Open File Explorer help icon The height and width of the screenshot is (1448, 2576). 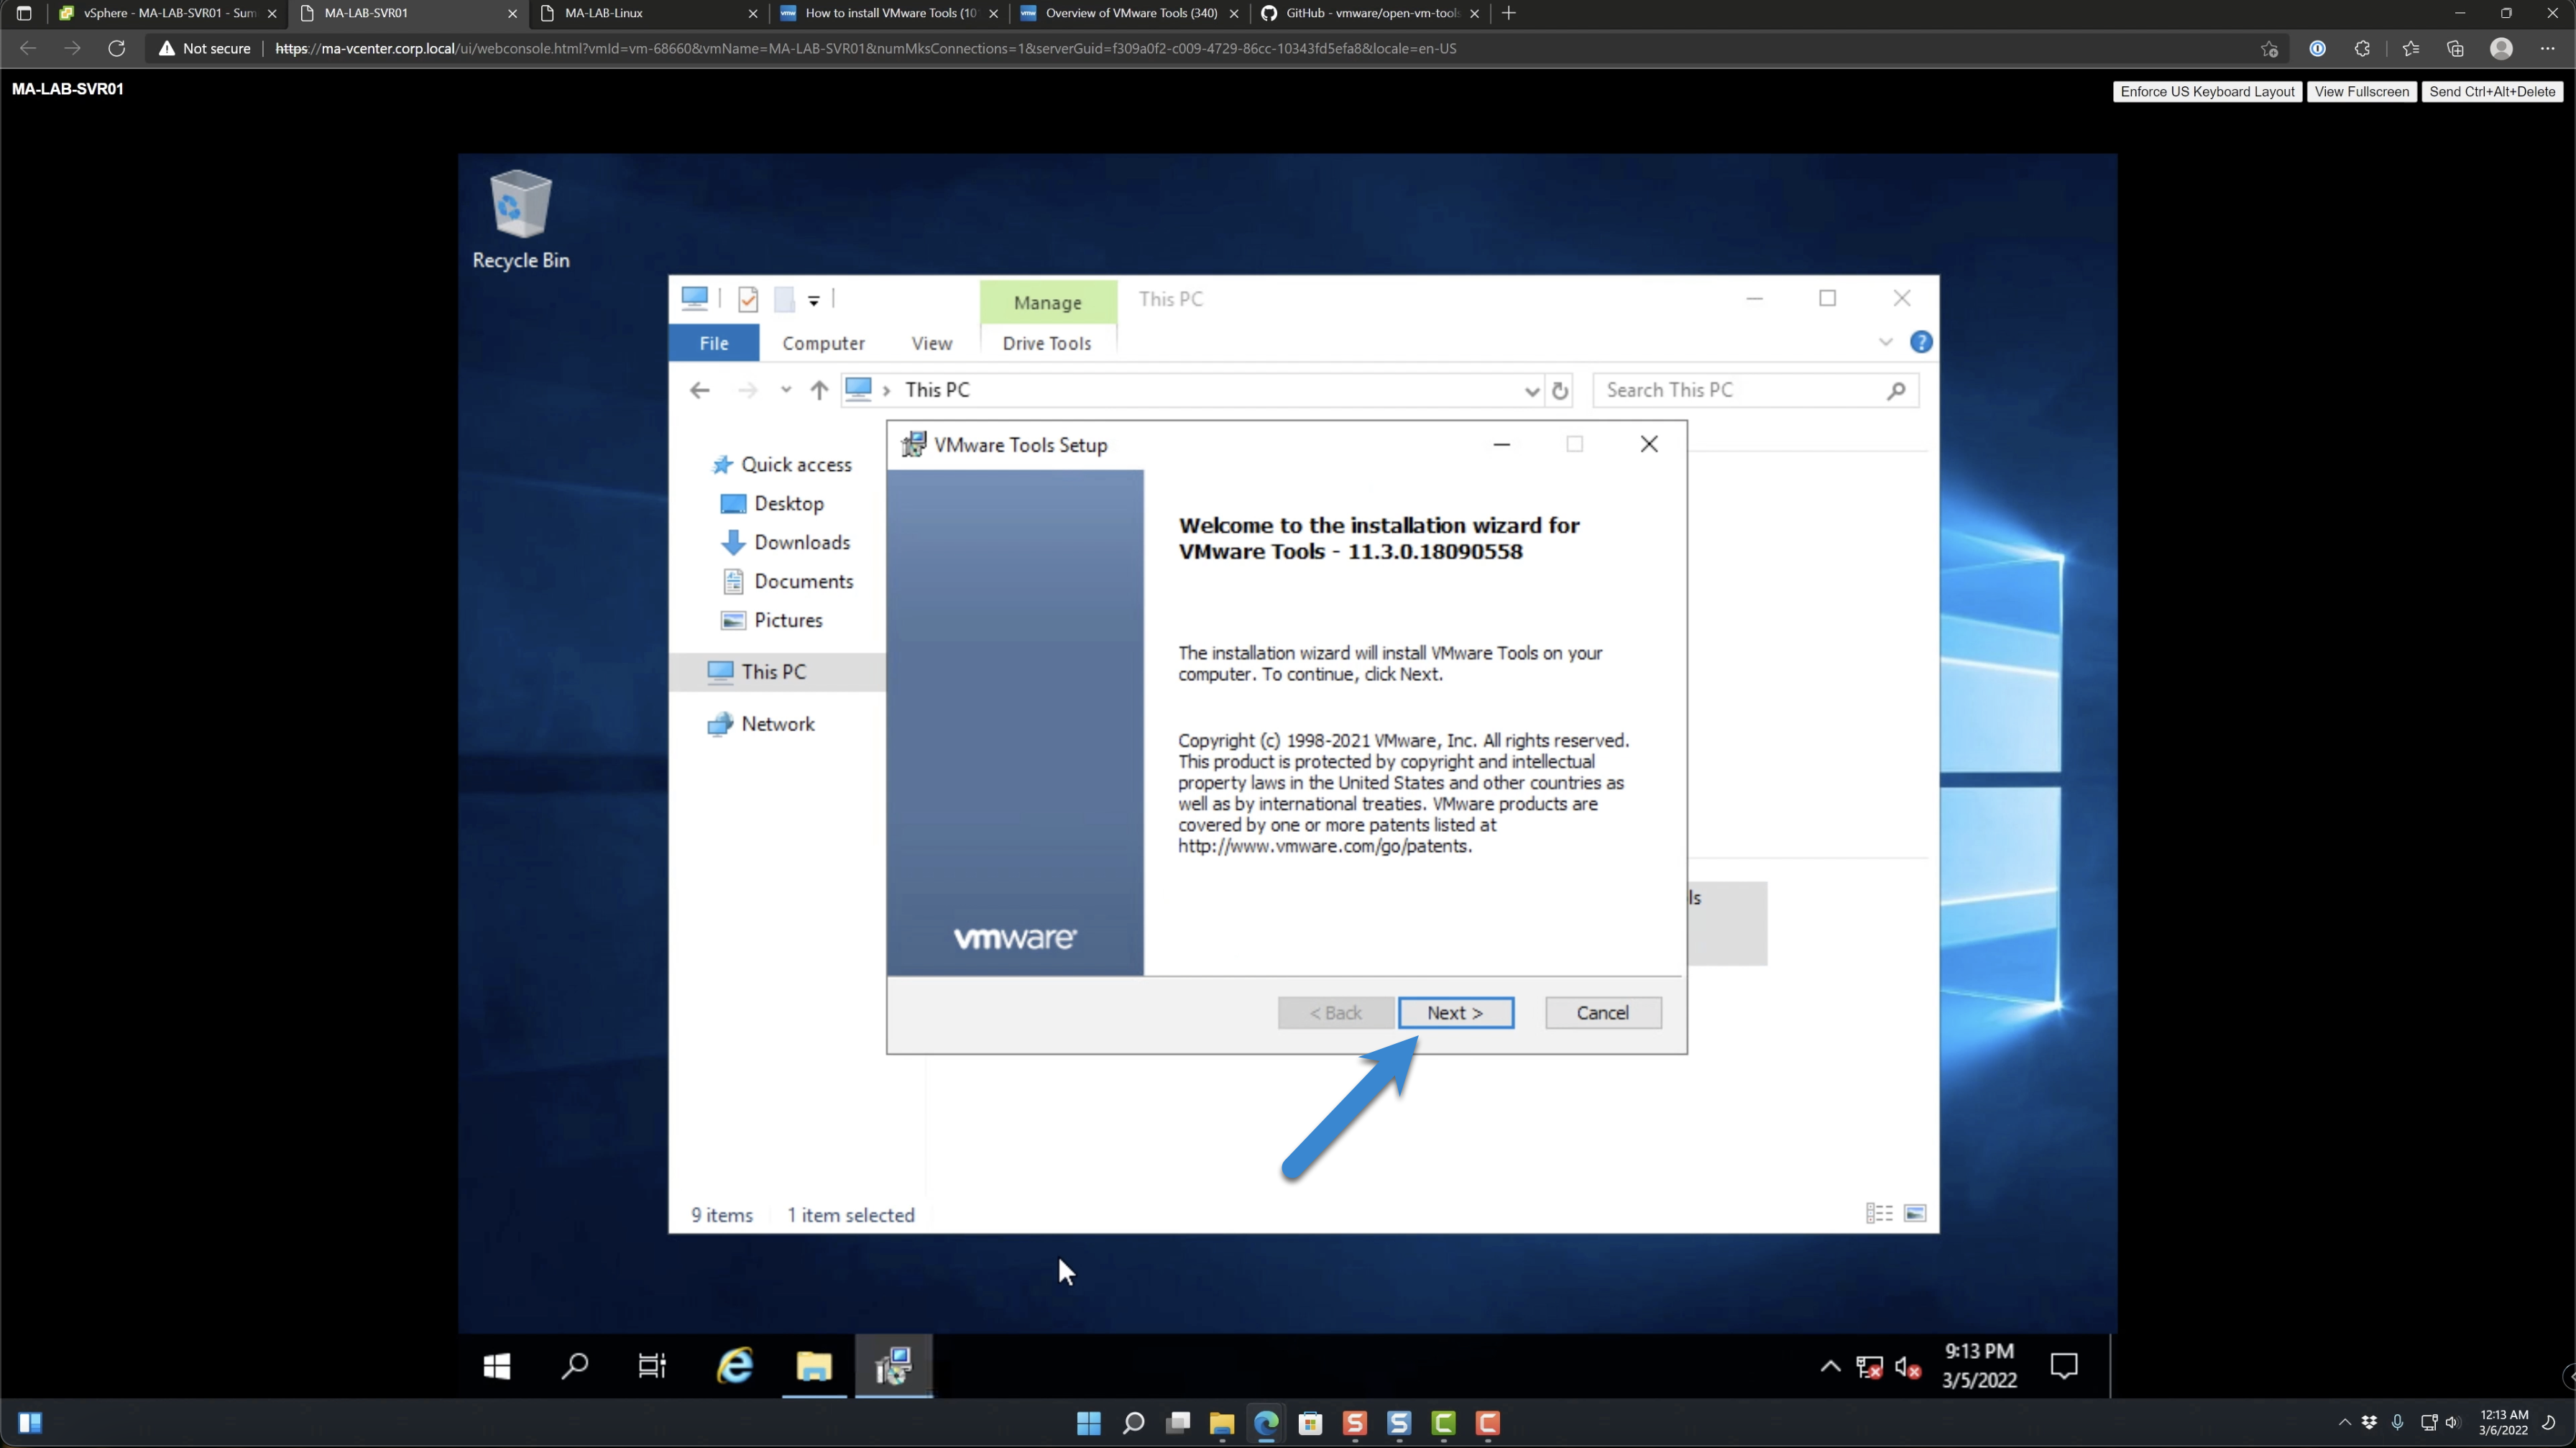1920,342
